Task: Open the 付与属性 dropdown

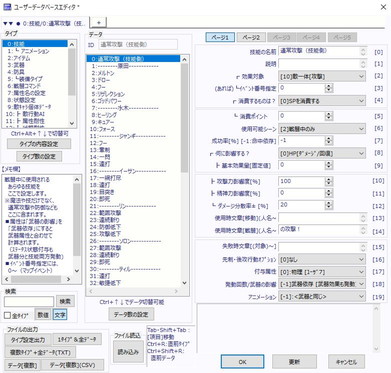Action: [322, 272]
